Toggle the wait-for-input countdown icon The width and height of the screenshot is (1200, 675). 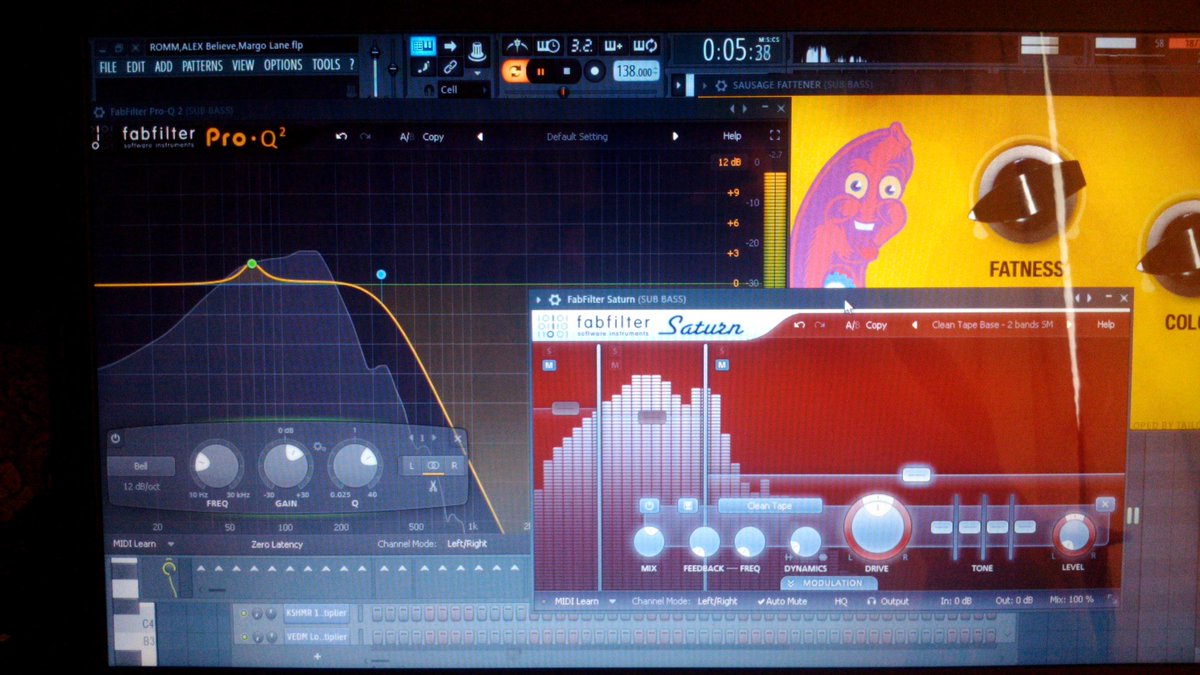[x=548, y=46]
